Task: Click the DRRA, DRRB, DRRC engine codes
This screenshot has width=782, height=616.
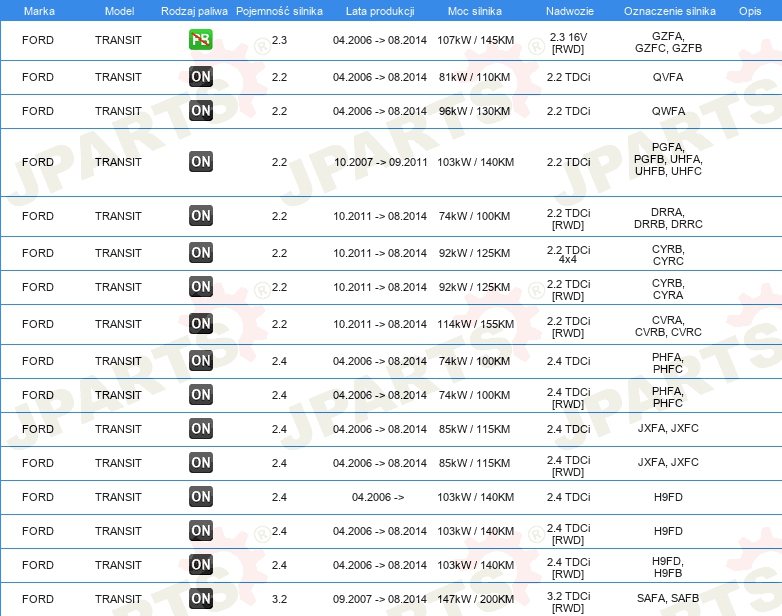Action: click(668, 218)
